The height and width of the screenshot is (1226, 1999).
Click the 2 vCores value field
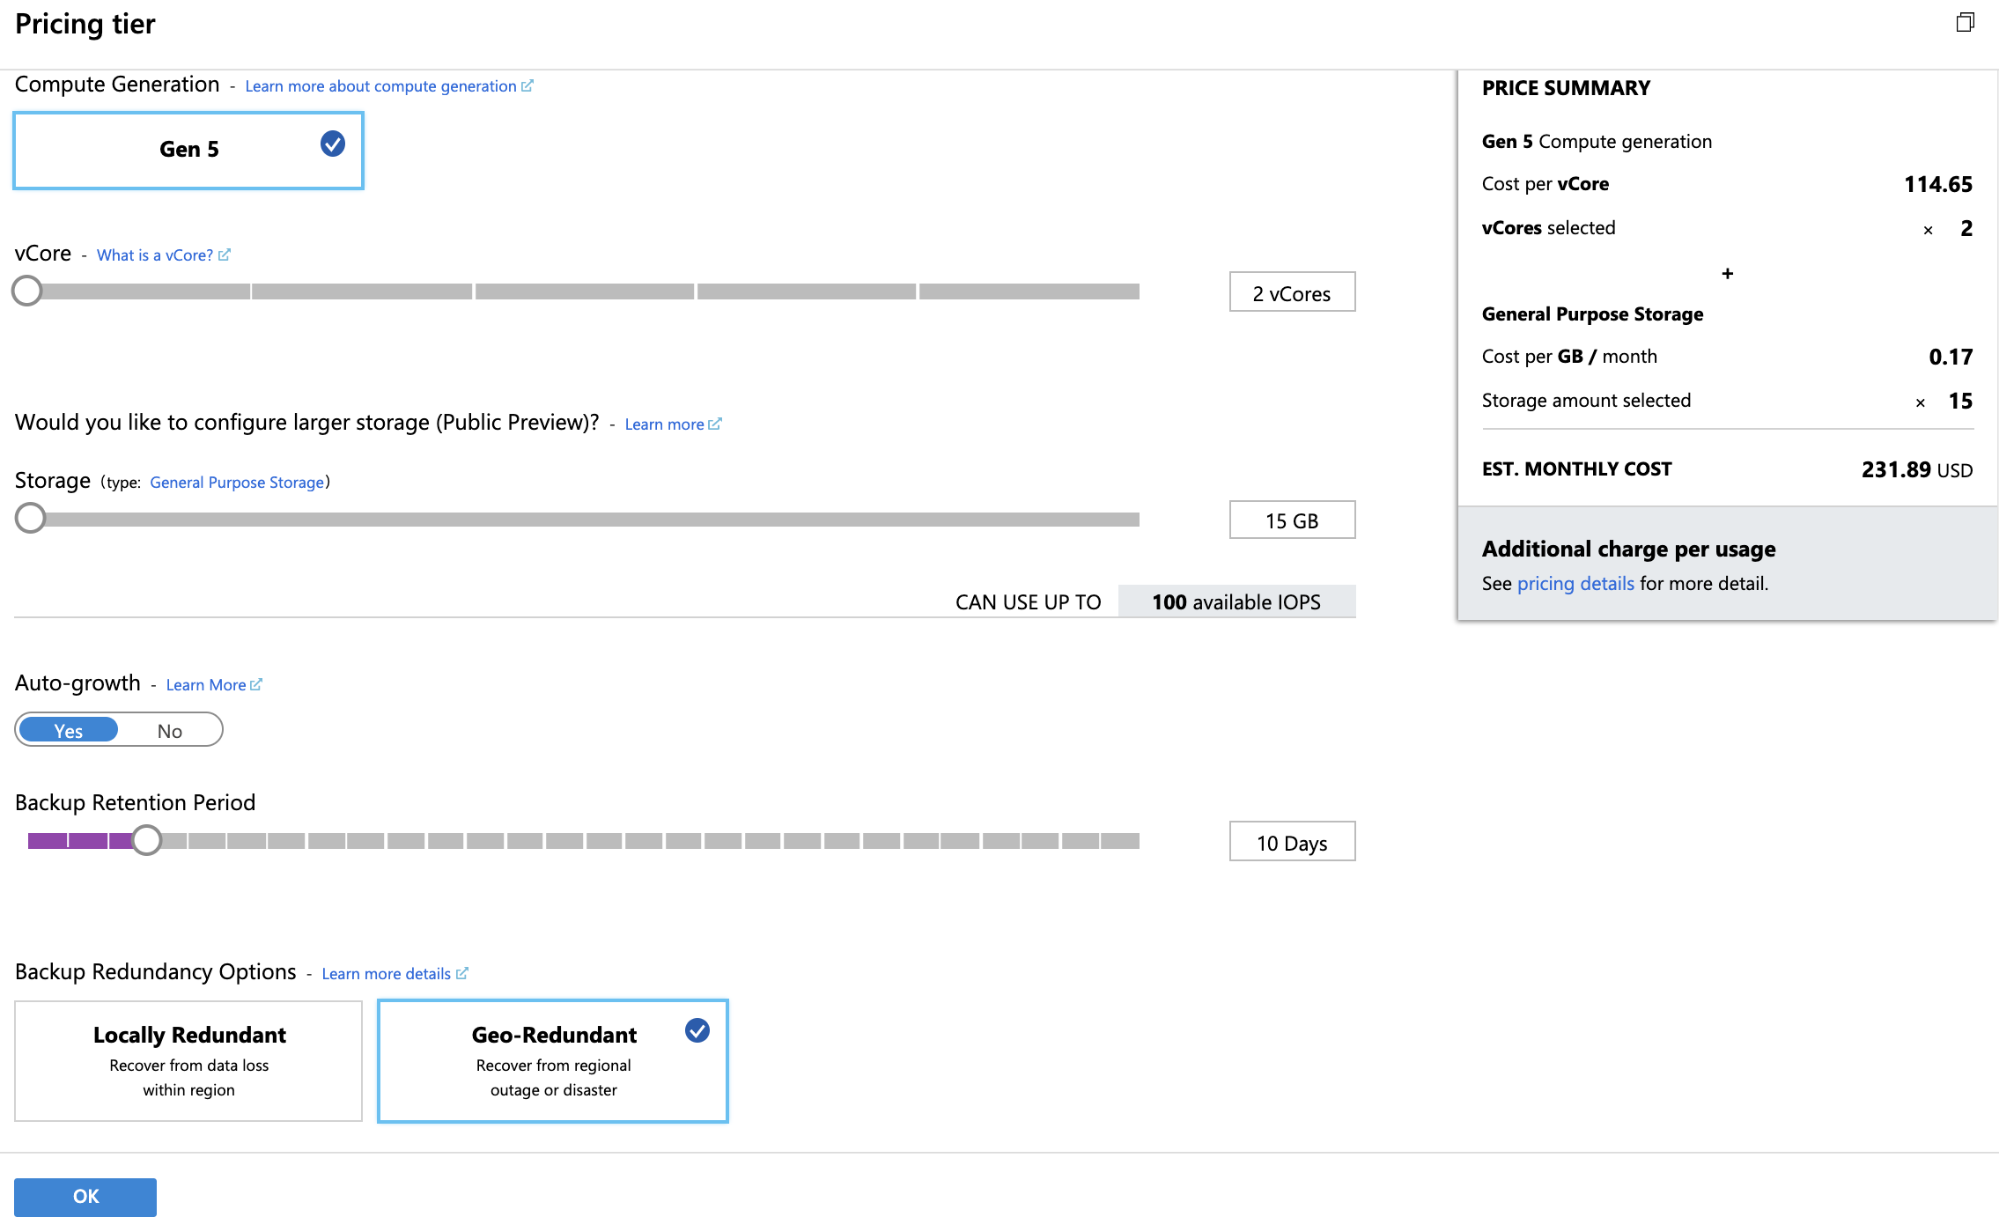click(x=1292, y=293)
